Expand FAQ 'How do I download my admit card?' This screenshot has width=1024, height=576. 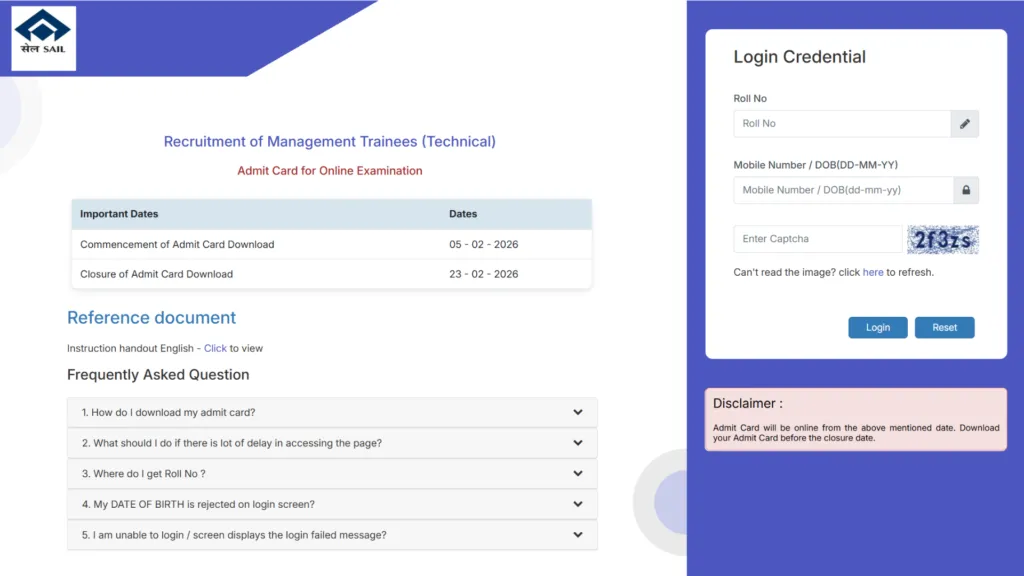click(x=332, y=412)
